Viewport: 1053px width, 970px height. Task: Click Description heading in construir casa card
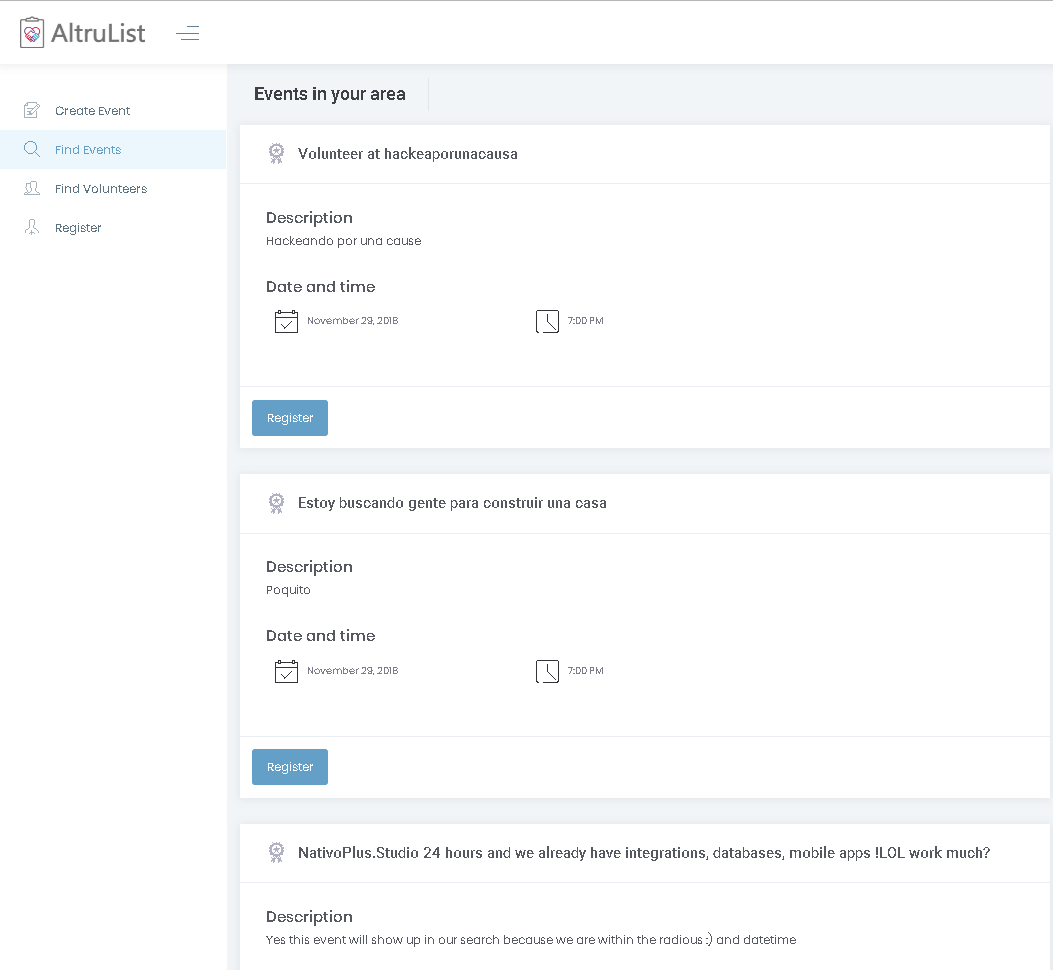(x=309, y=566)
